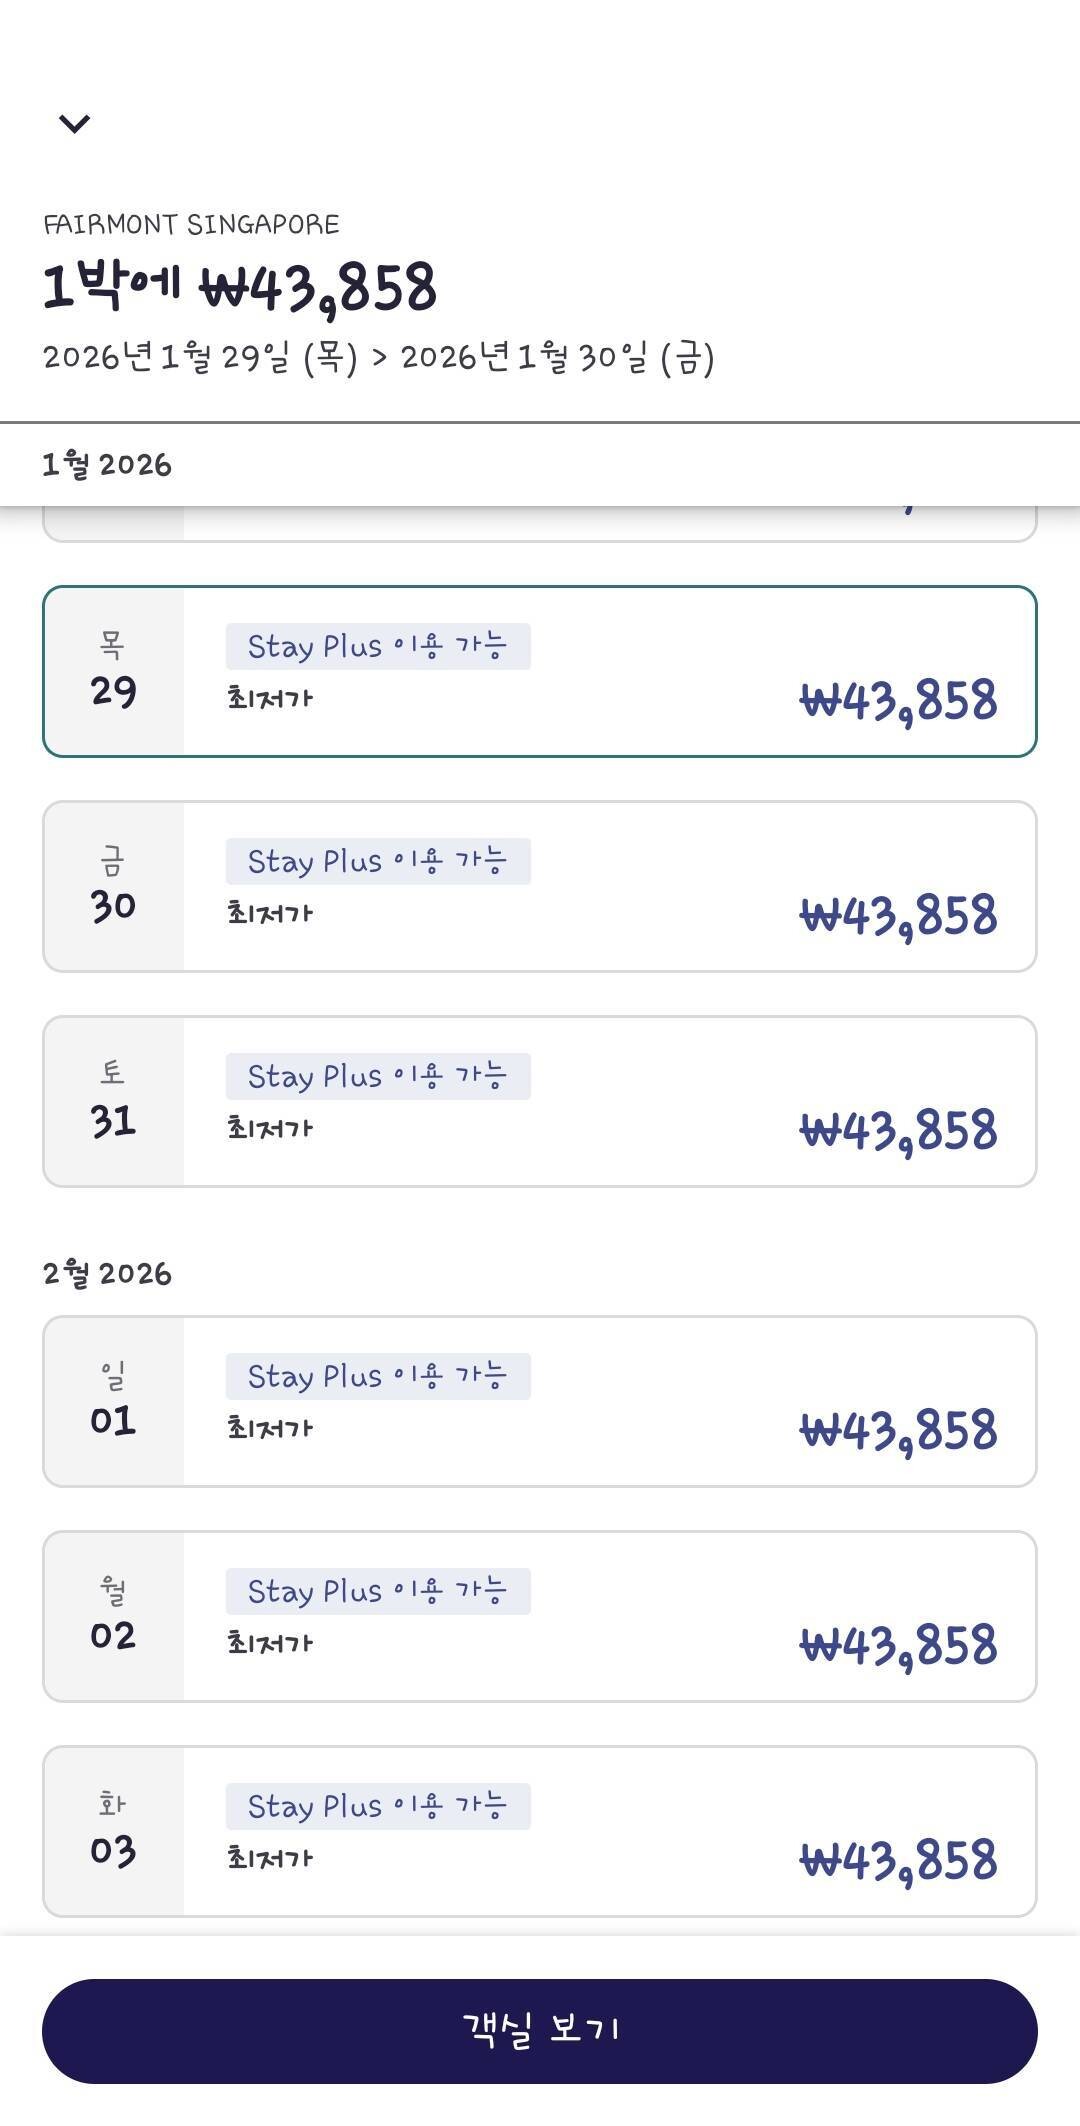The image size is (1080, 2126).
Task: Tap the 2월 2026 month label
Action: (x=107, y=1273)
